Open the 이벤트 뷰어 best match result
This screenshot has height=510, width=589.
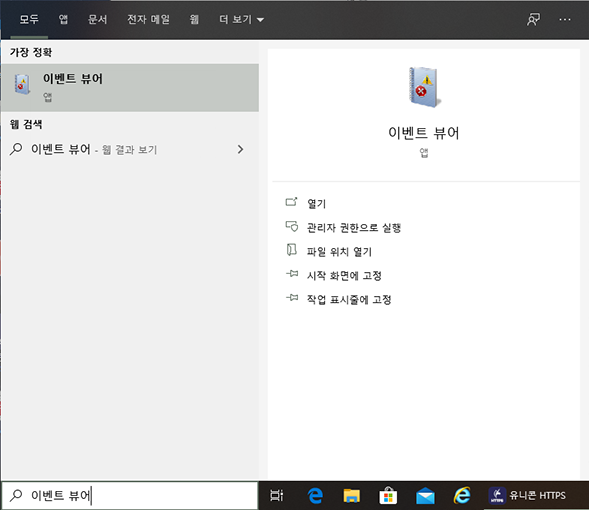(x=130, y=88)
